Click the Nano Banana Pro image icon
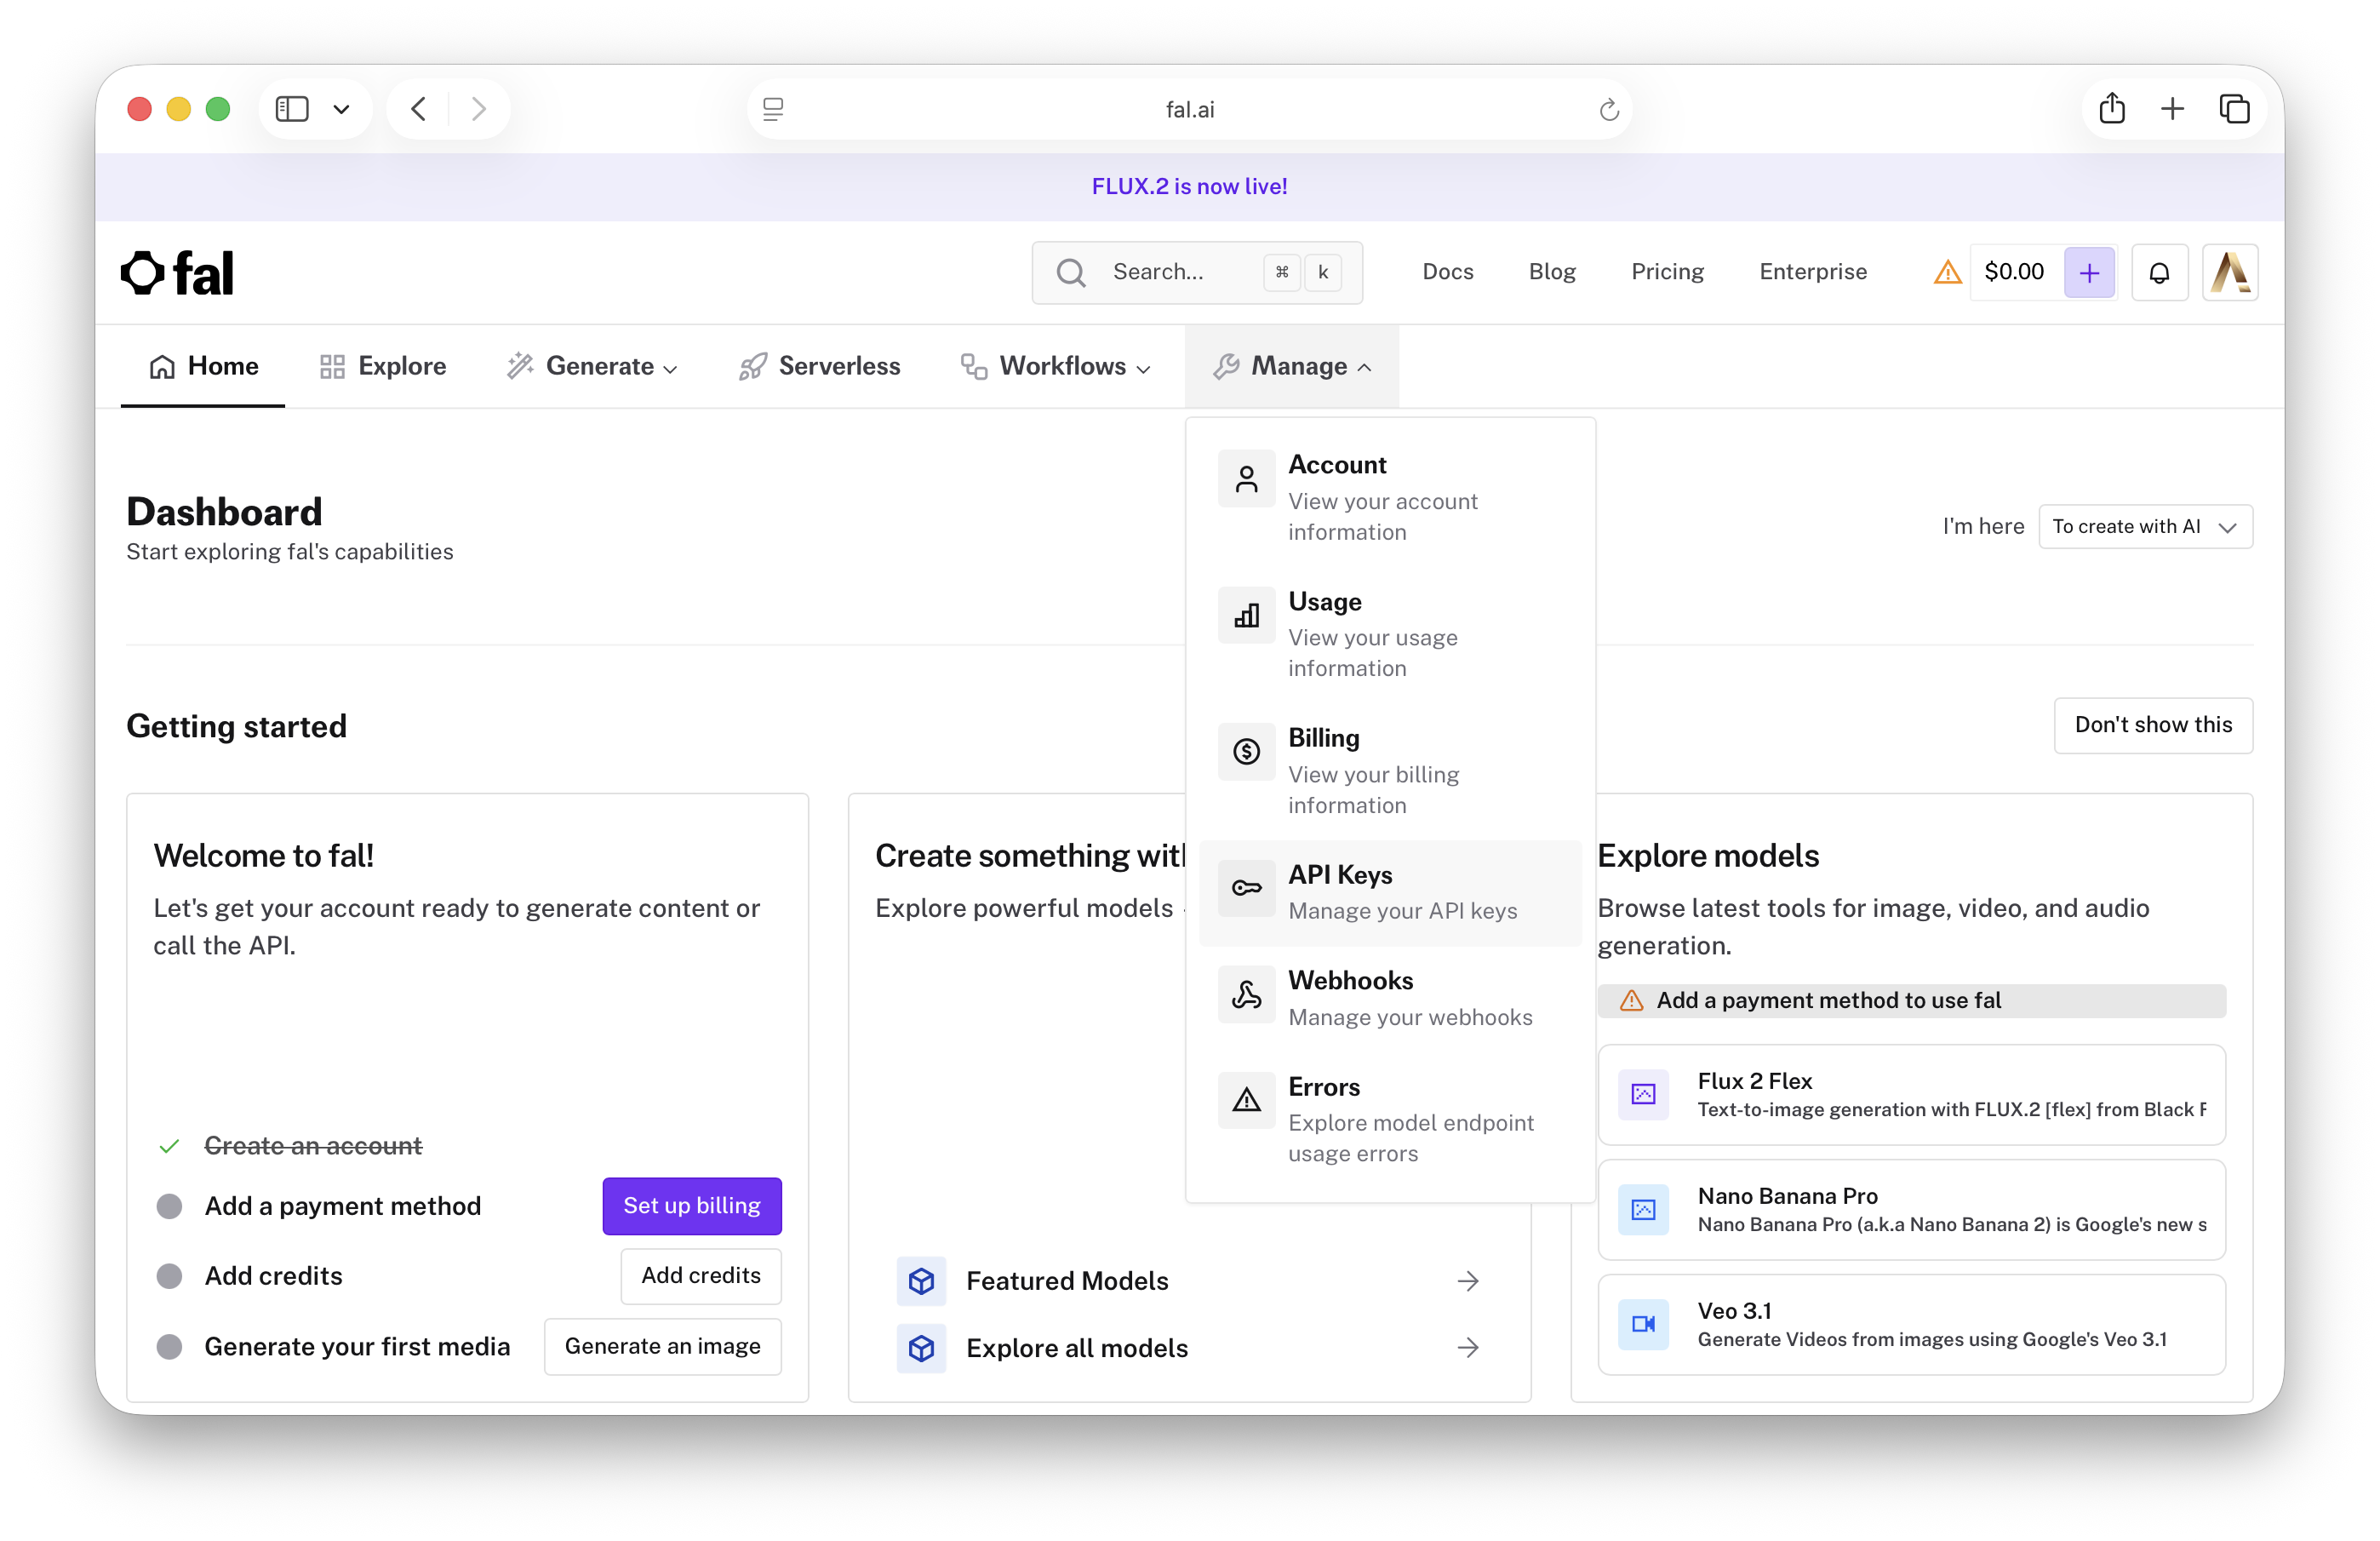 1643,1210
